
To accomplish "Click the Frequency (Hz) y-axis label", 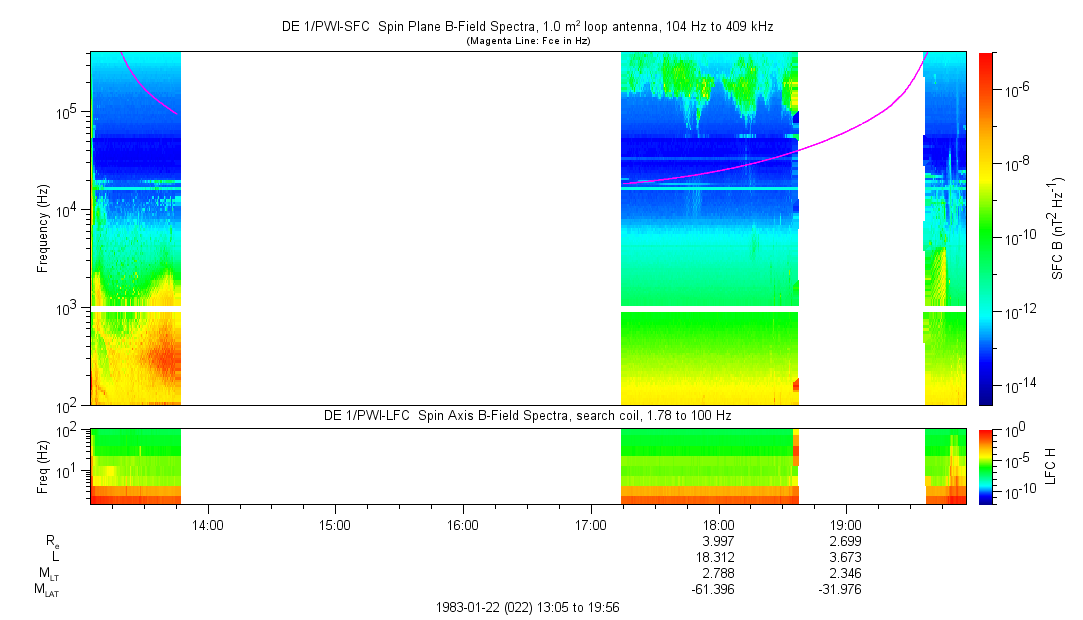I will [x=43, y=228].
